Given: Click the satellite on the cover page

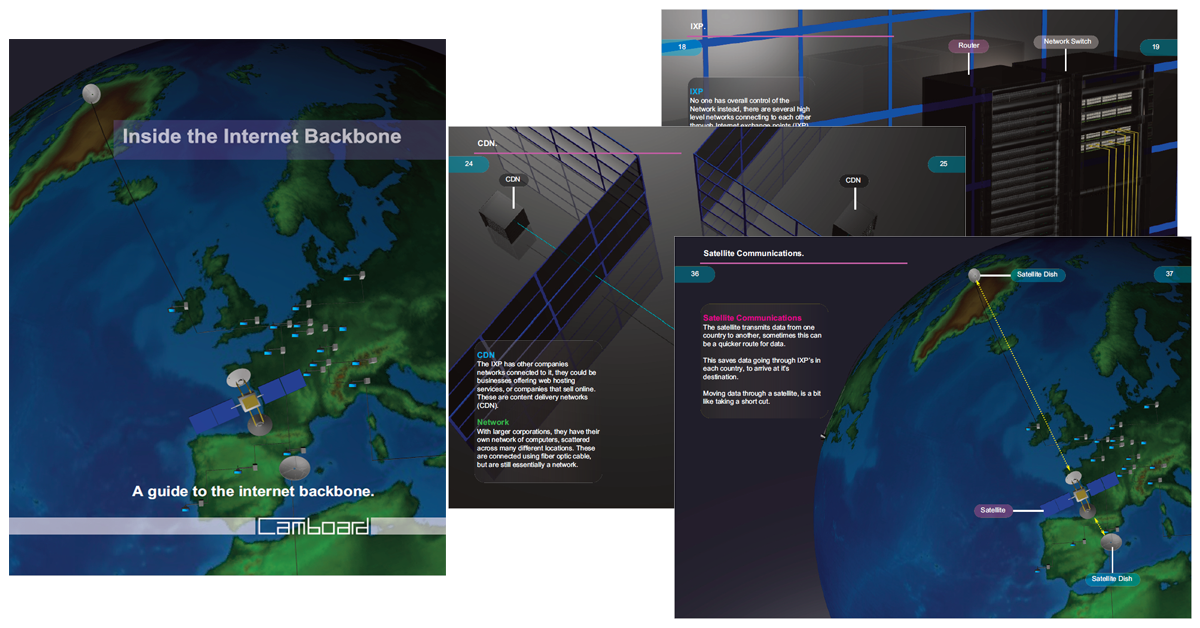Looking at the screenshot, I should point(248,402).
